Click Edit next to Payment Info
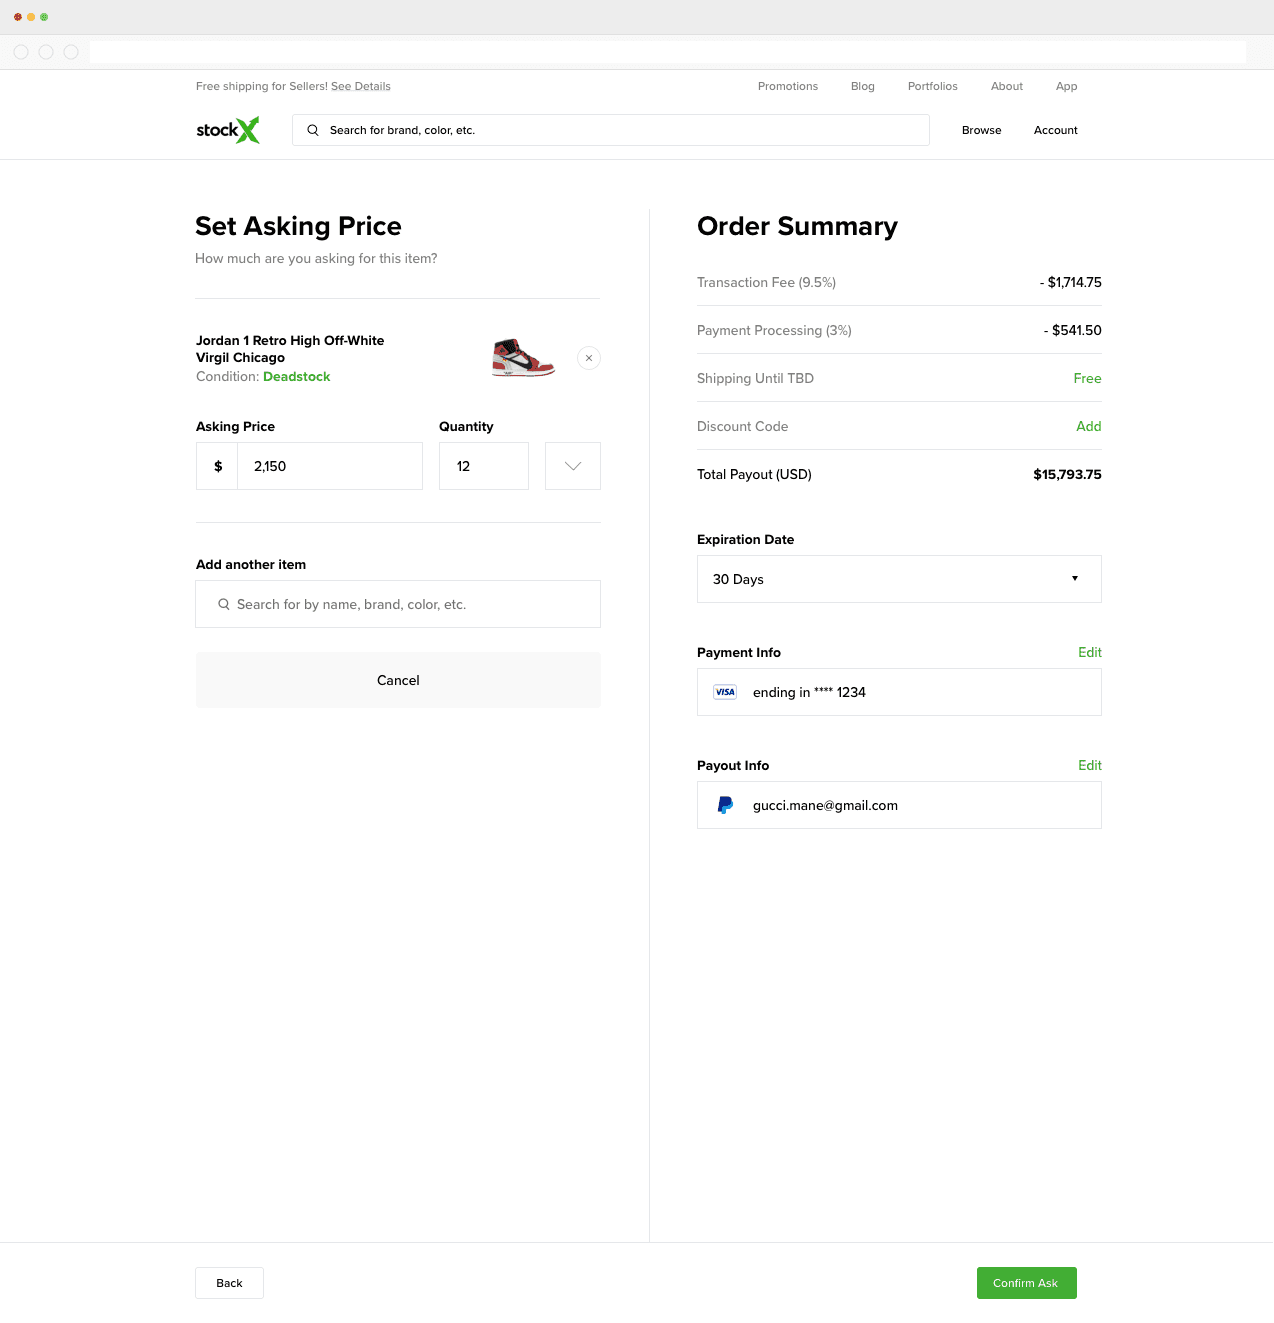Screen dimensions: 1274x1323 [1089, 652]
